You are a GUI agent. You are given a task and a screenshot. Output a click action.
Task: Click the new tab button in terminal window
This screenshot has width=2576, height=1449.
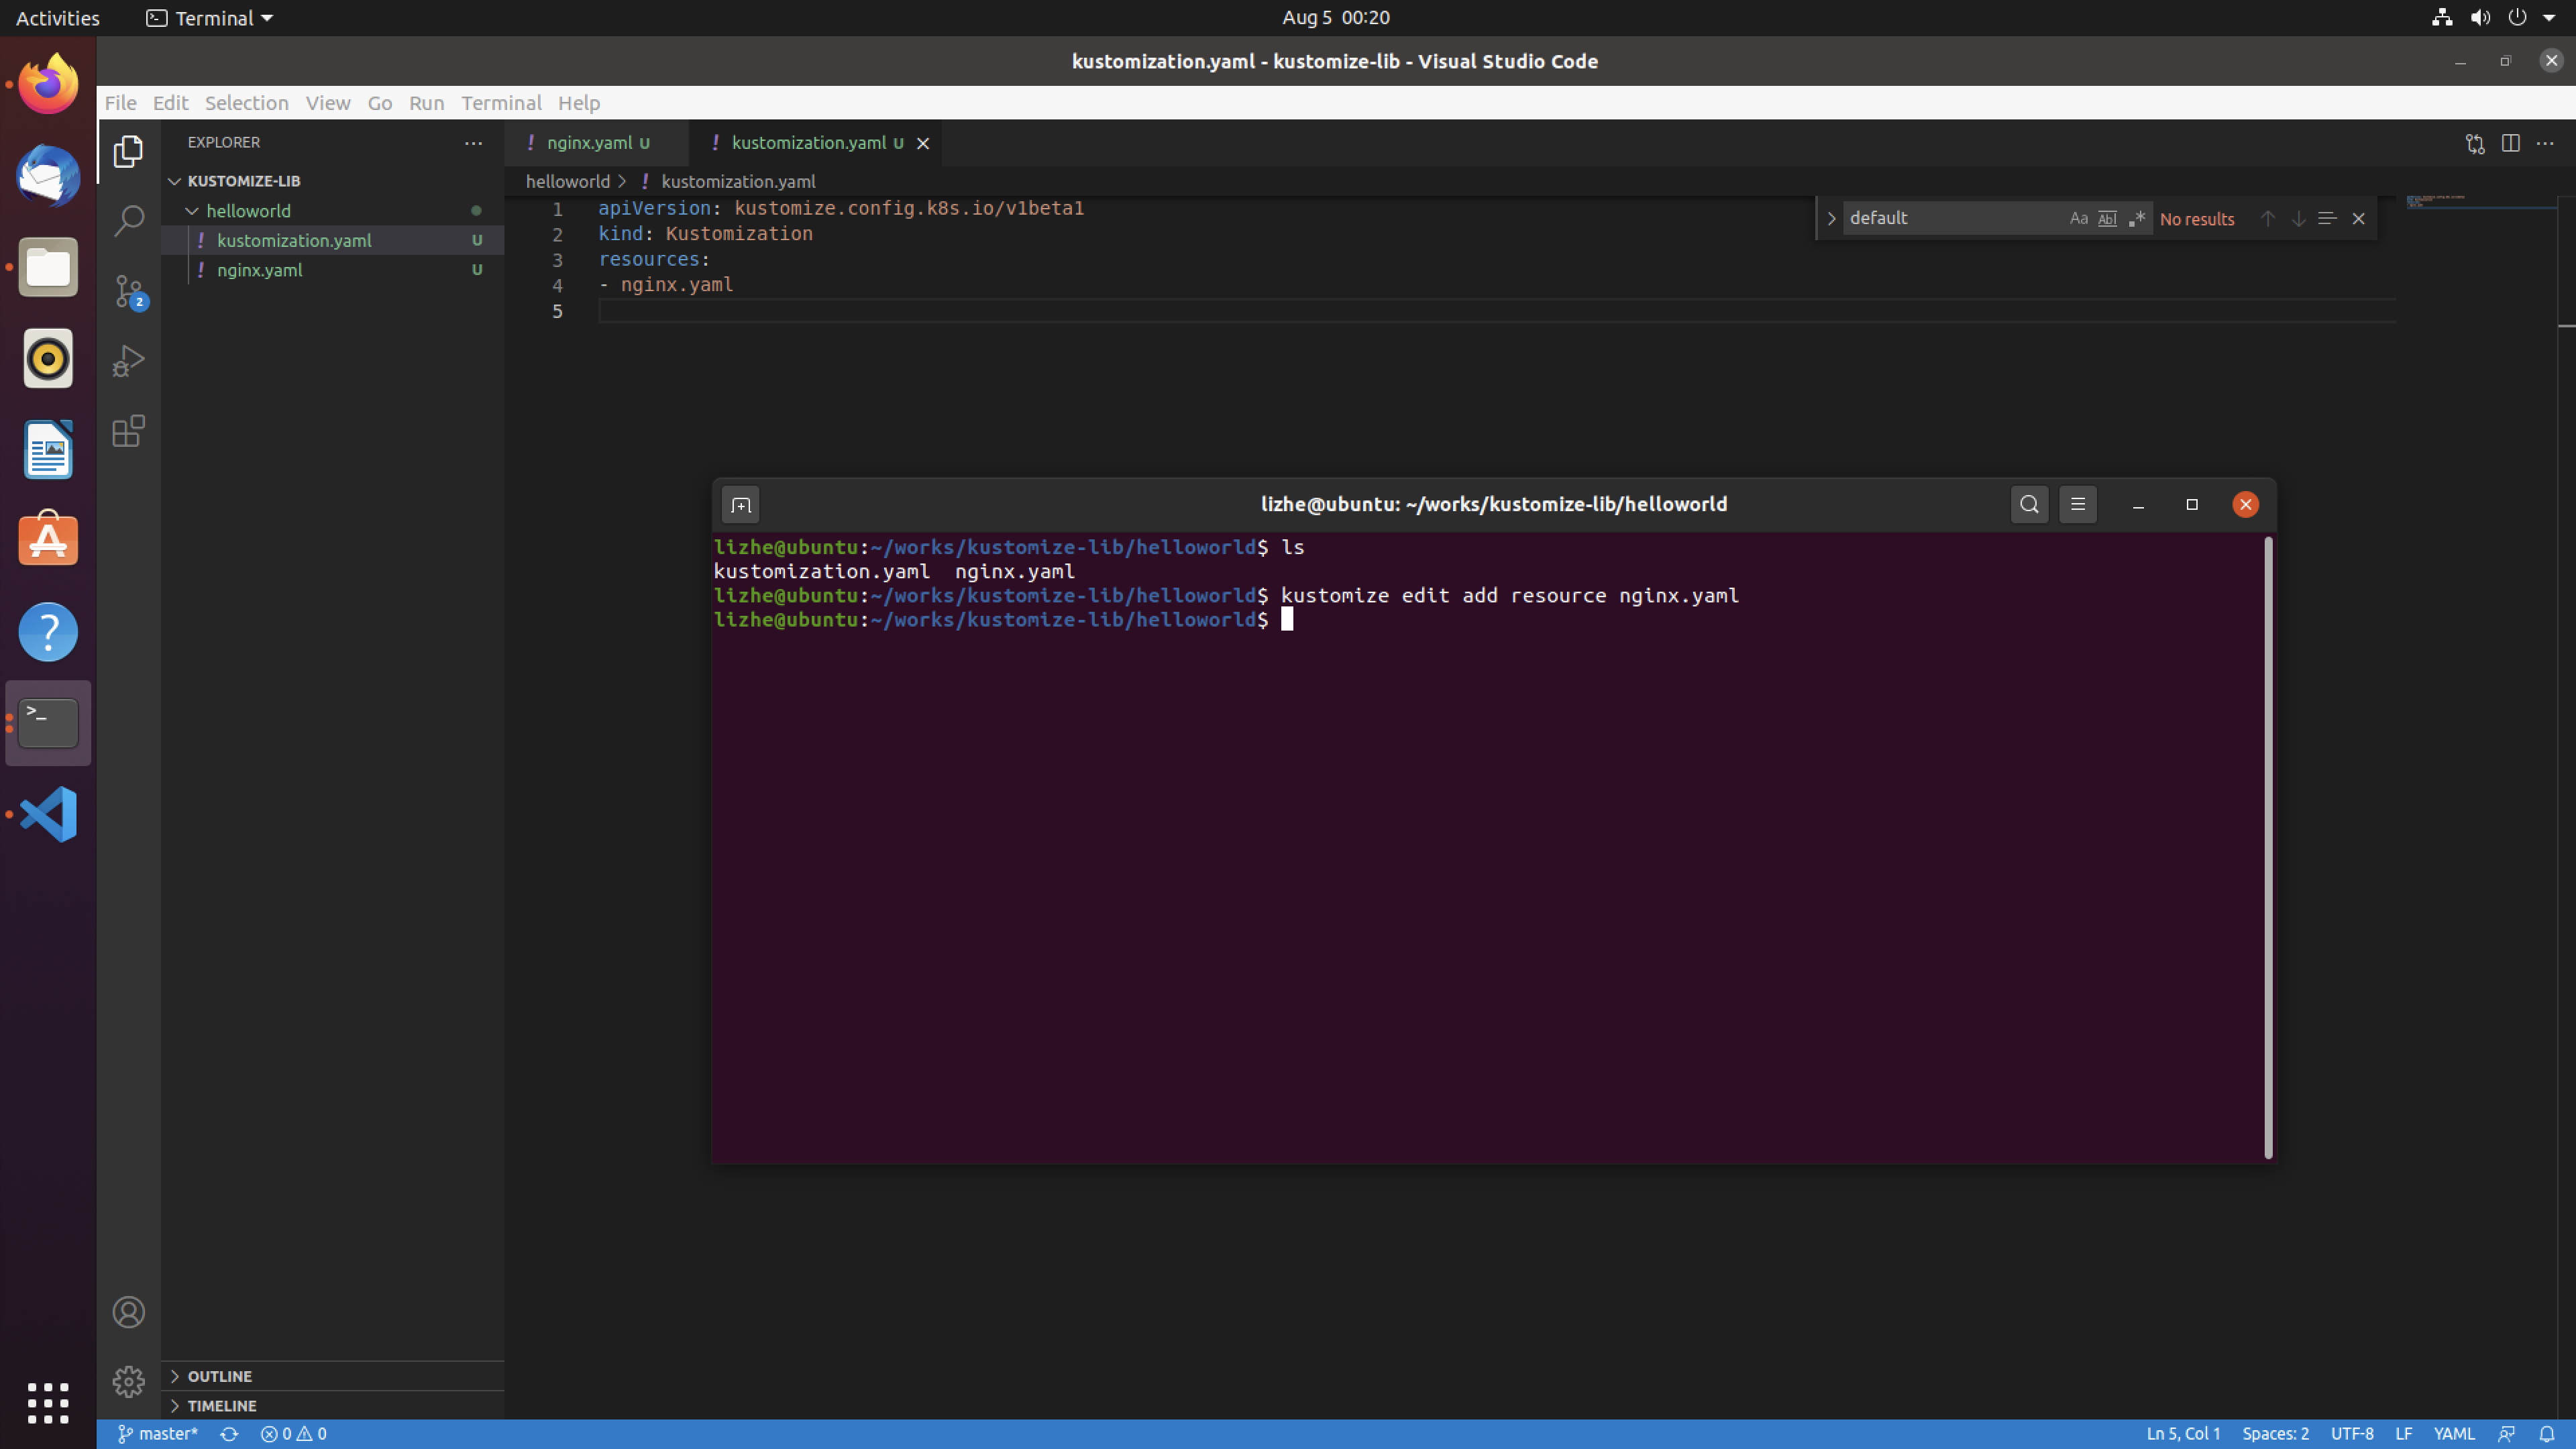click(x=741, y=505)
